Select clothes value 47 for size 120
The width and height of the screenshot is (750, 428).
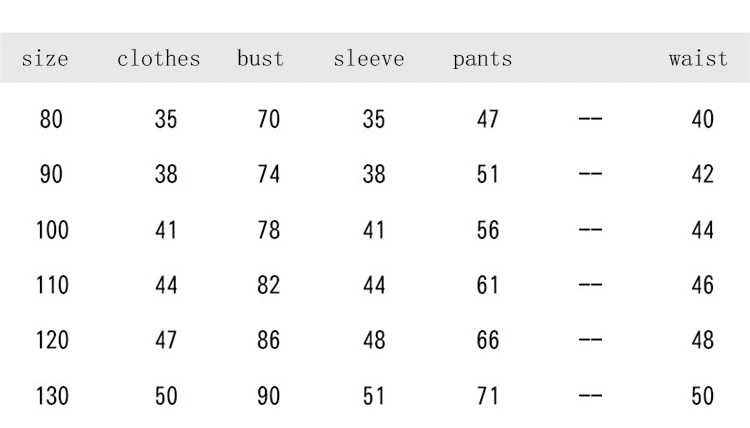(166, 341)
